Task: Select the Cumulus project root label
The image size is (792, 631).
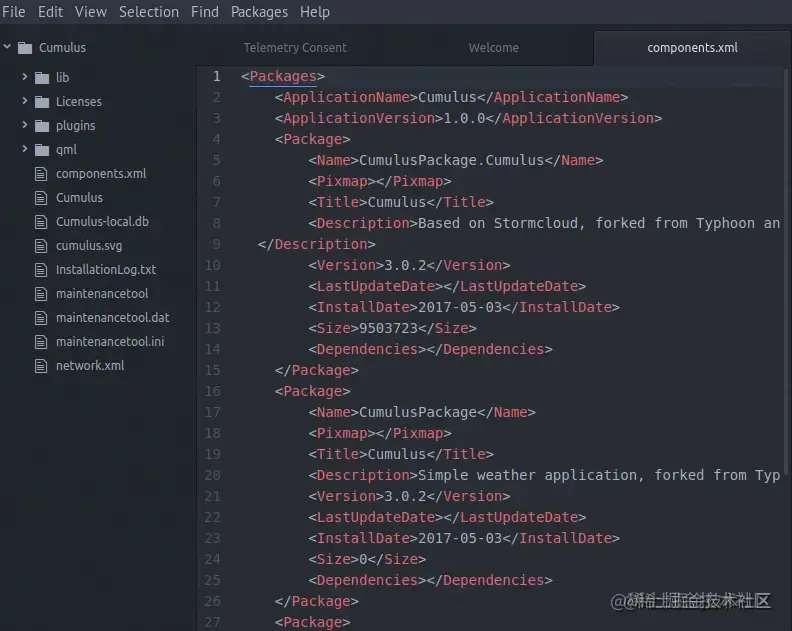Action: (62, 47)
